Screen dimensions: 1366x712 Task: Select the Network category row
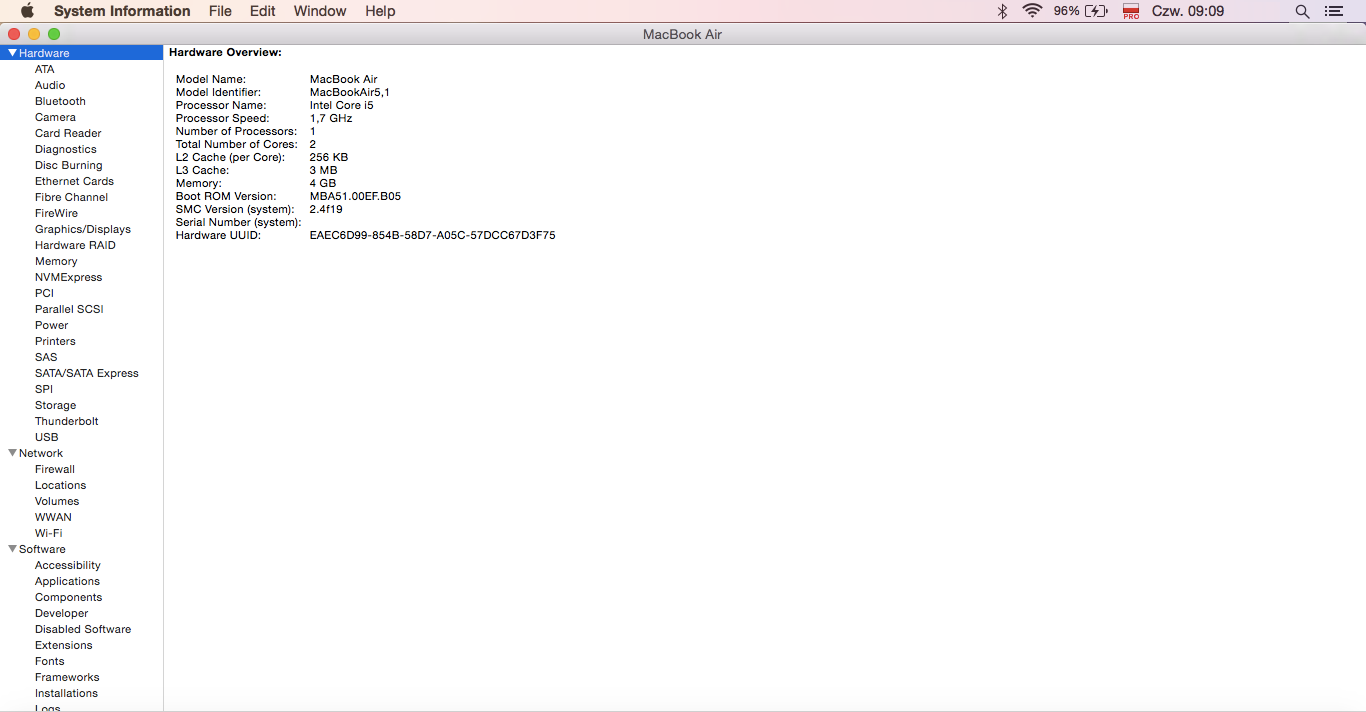coord(82,453)
